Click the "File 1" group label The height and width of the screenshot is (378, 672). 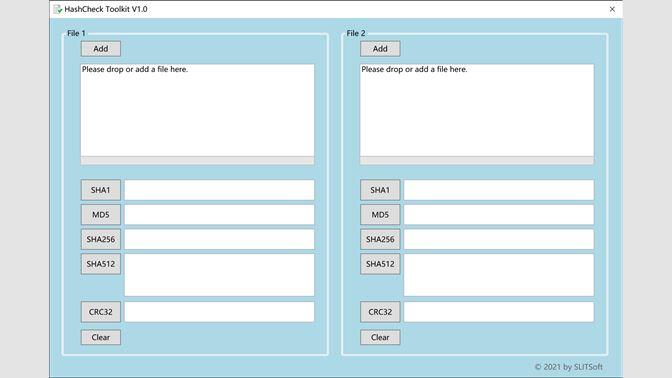point(76,33)
